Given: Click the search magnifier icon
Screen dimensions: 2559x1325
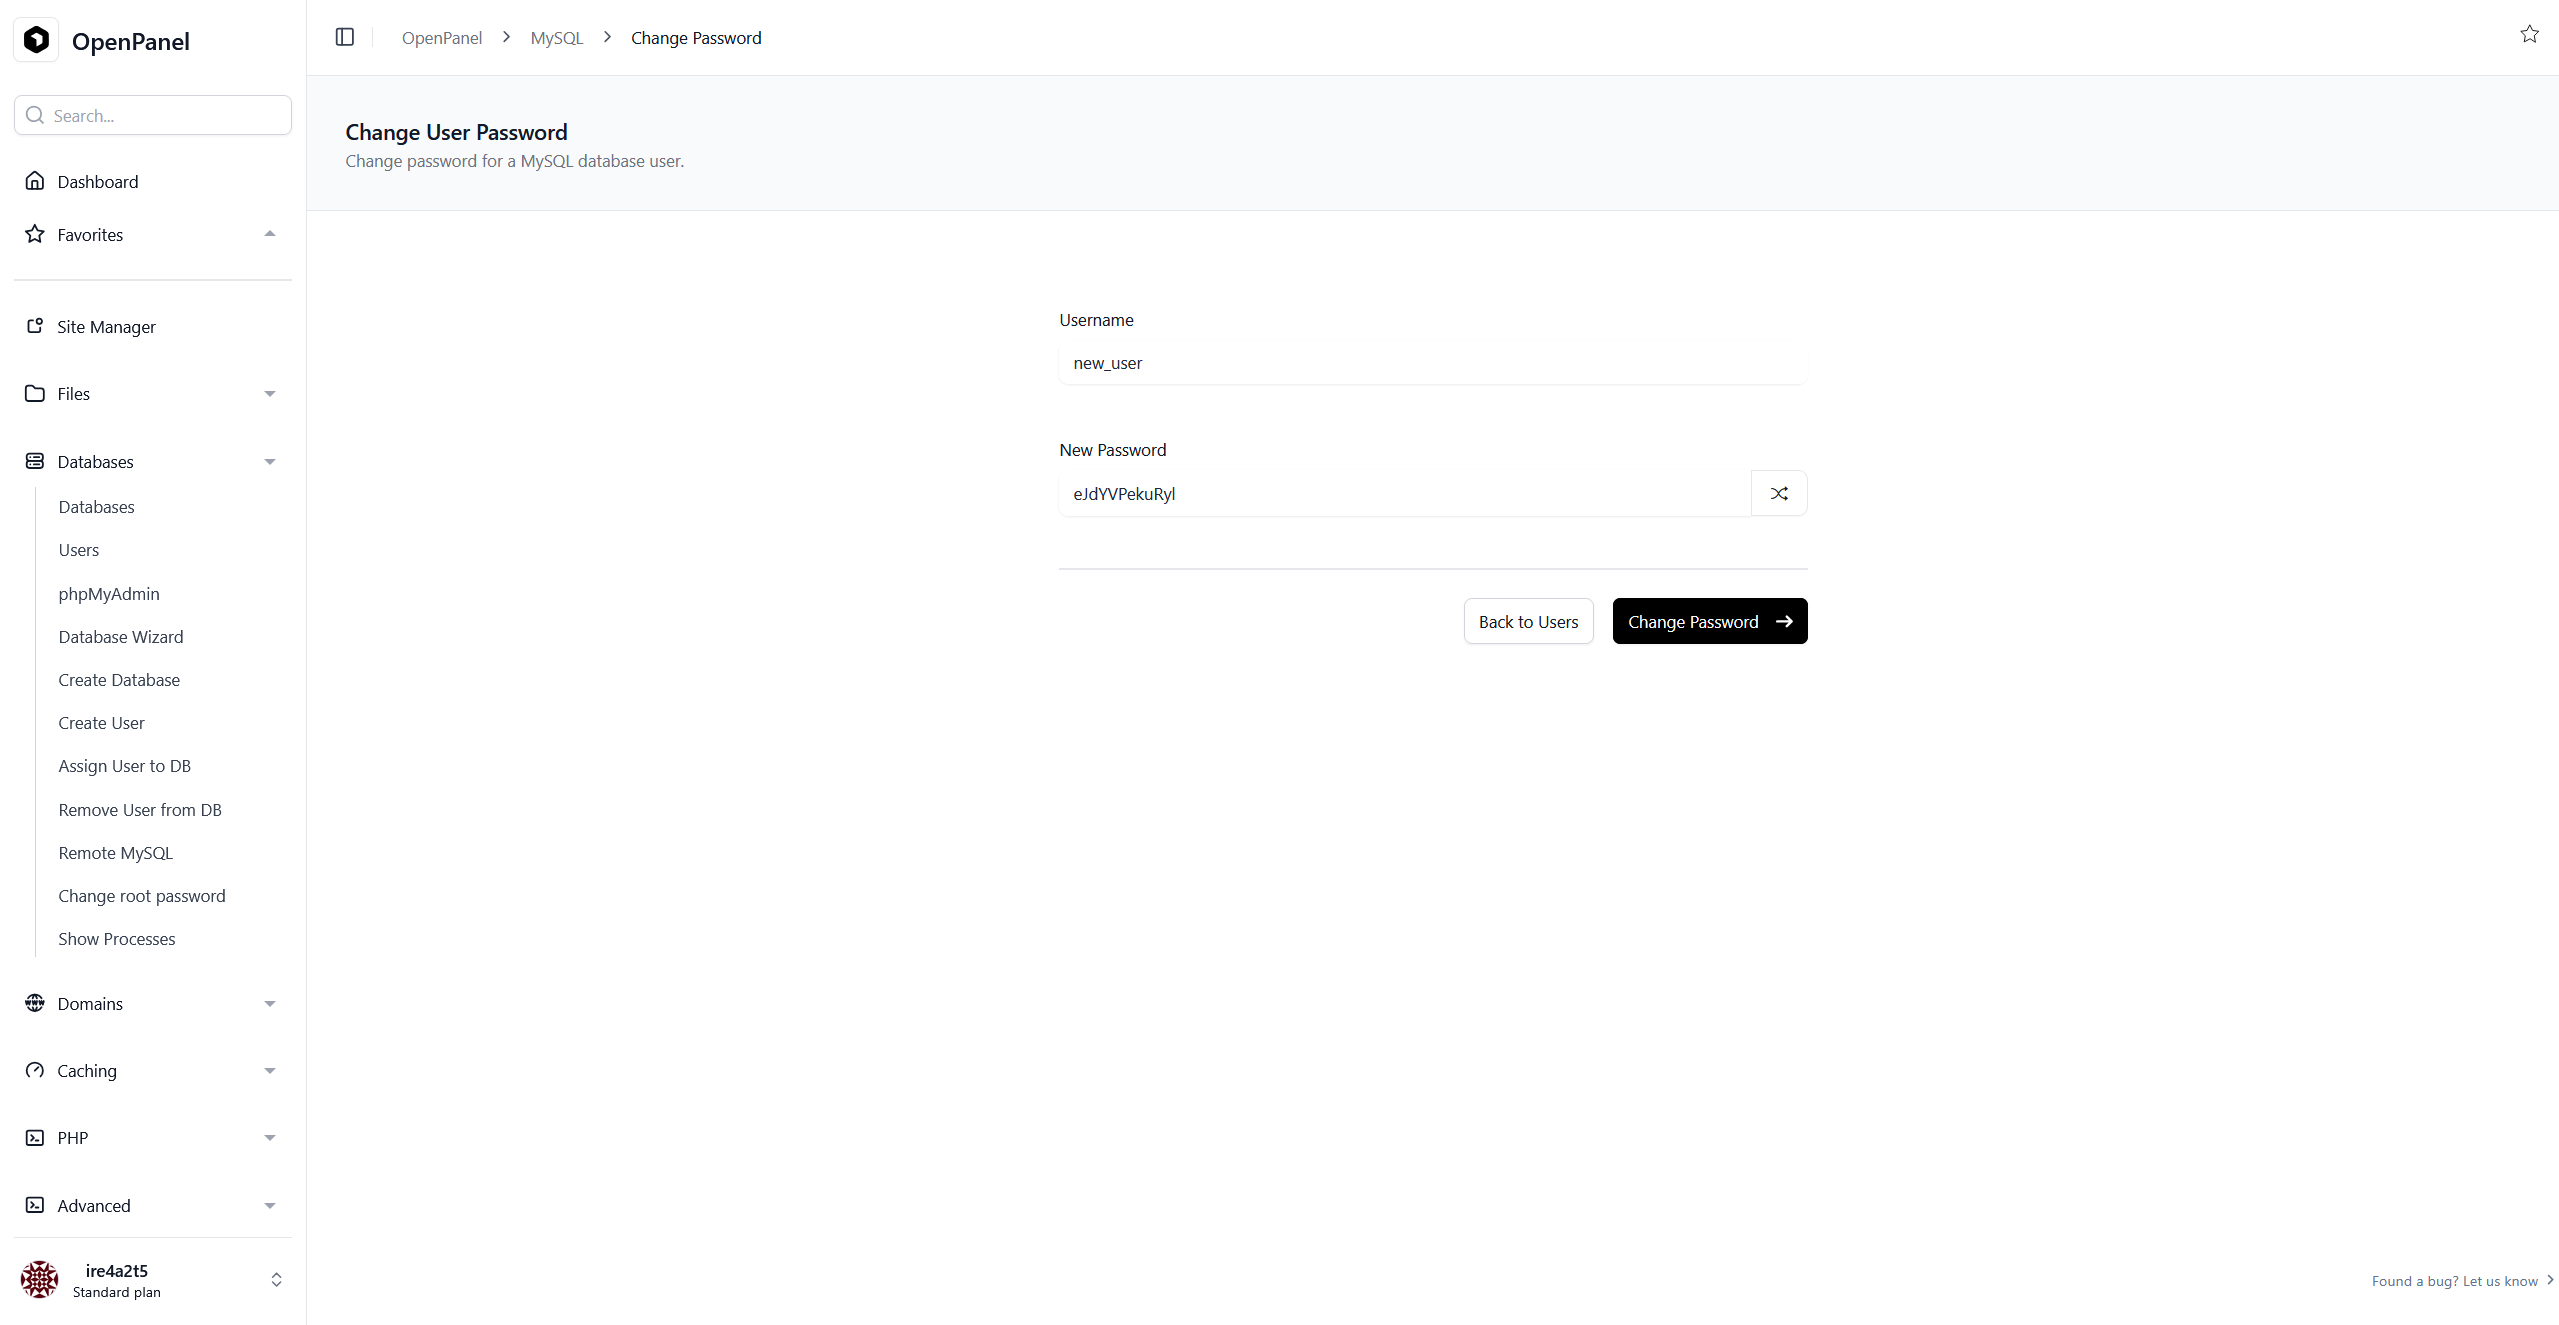Looking at the screenshot, I should point(35,115).
